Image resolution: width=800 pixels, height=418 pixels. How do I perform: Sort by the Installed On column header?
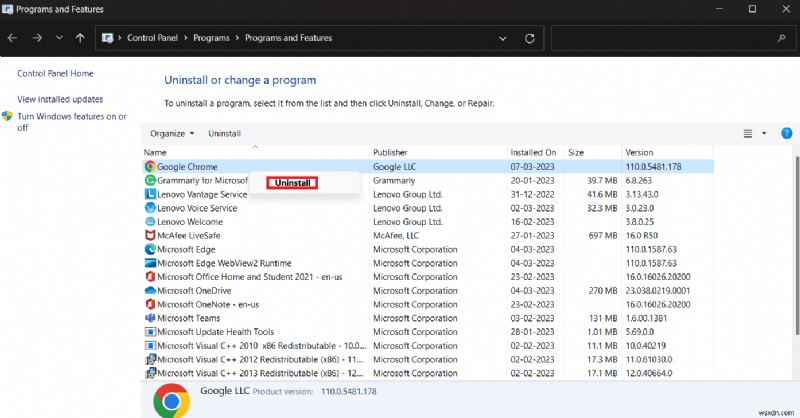[x=536, y=152]
